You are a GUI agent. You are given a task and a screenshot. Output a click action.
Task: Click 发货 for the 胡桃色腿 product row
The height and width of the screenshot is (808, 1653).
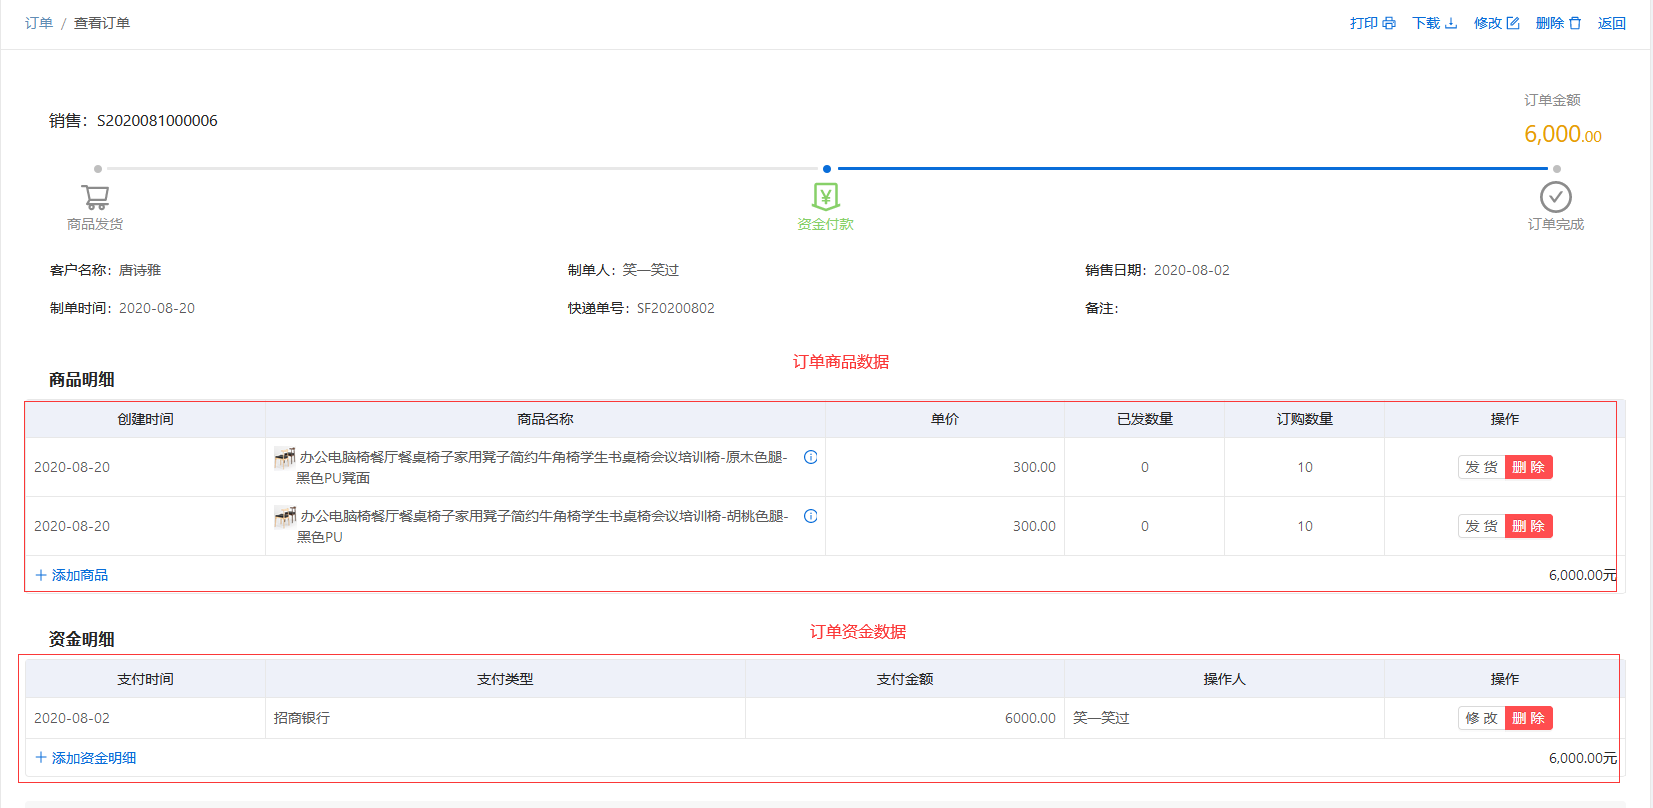[1481, 526]
